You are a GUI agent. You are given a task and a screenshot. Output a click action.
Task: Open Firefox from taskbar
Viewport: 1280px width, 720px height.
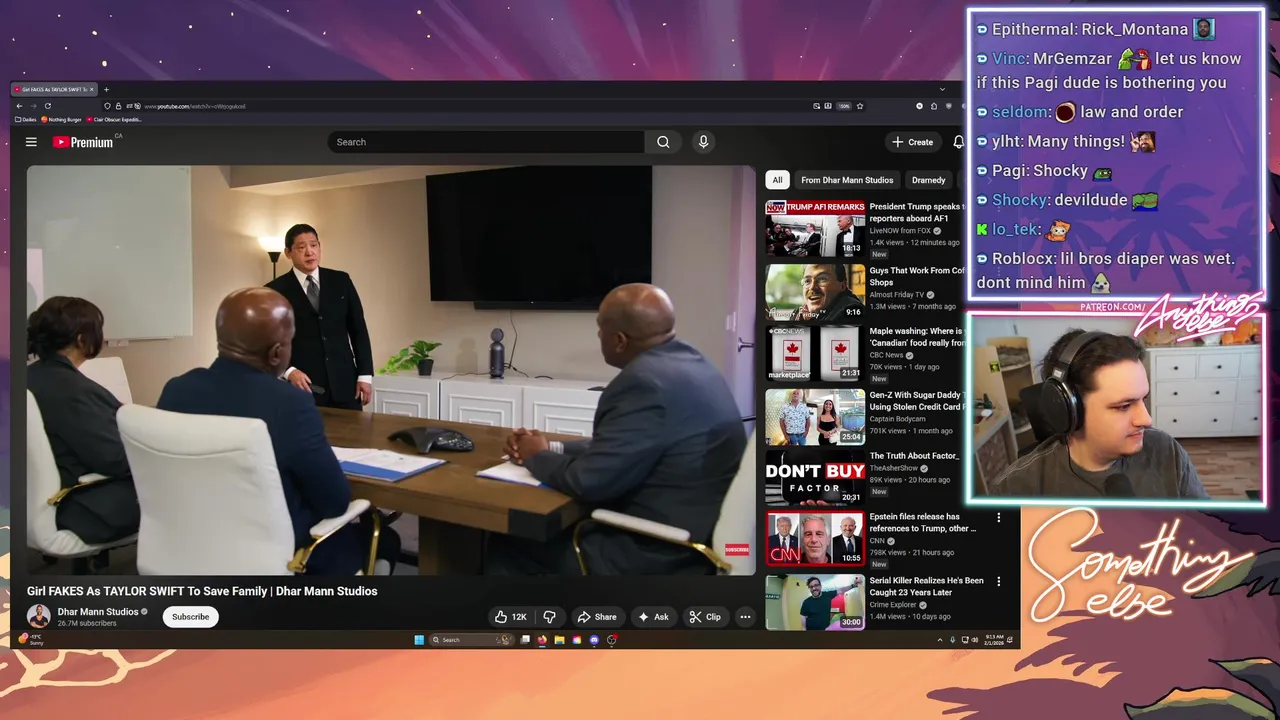[543, 640]
